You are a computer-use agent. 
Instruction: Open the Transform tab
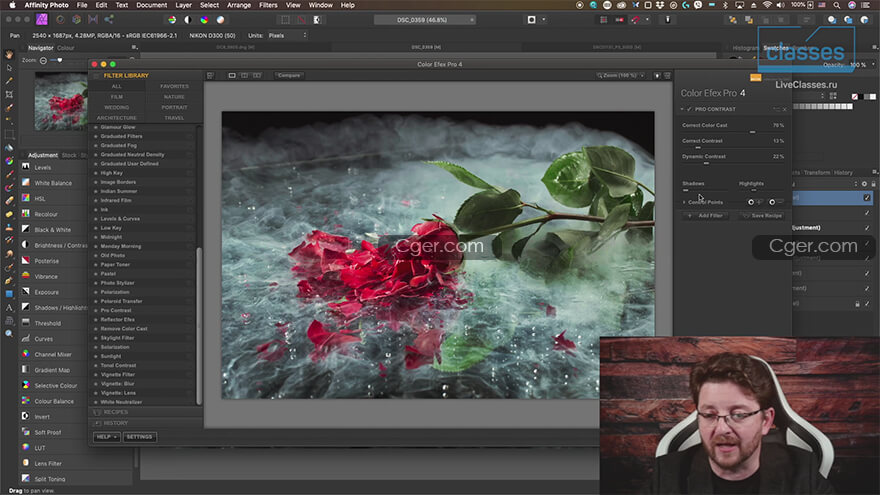[x=817, y=172]
